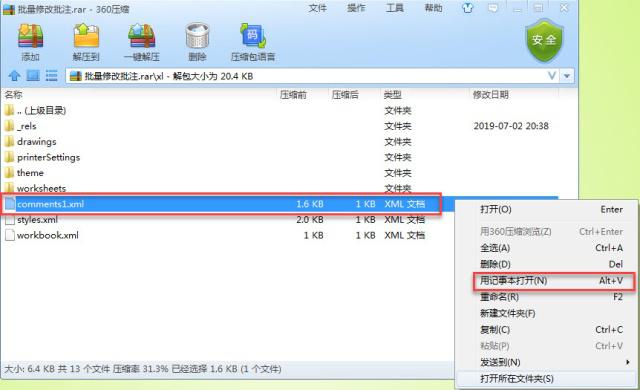This screenshot has height=390, width=640.
Task: Click the status bar summary text
Action: pyautogui.click(x=143, y=369)
